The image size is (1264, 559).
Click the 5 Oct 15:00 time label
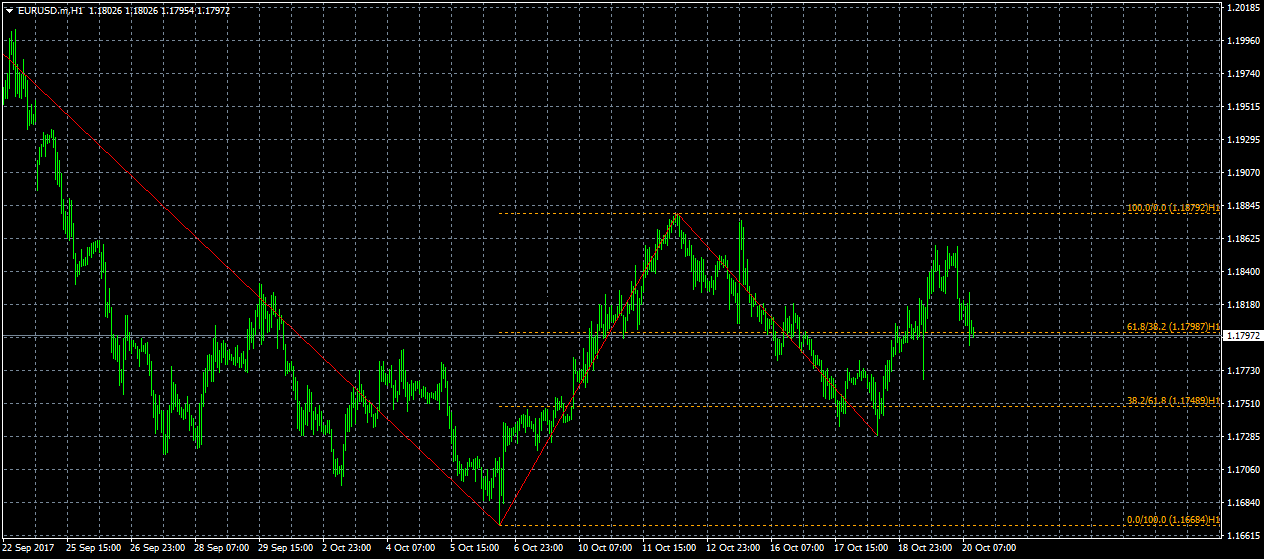pyautogui.click(x=476, y=548)
